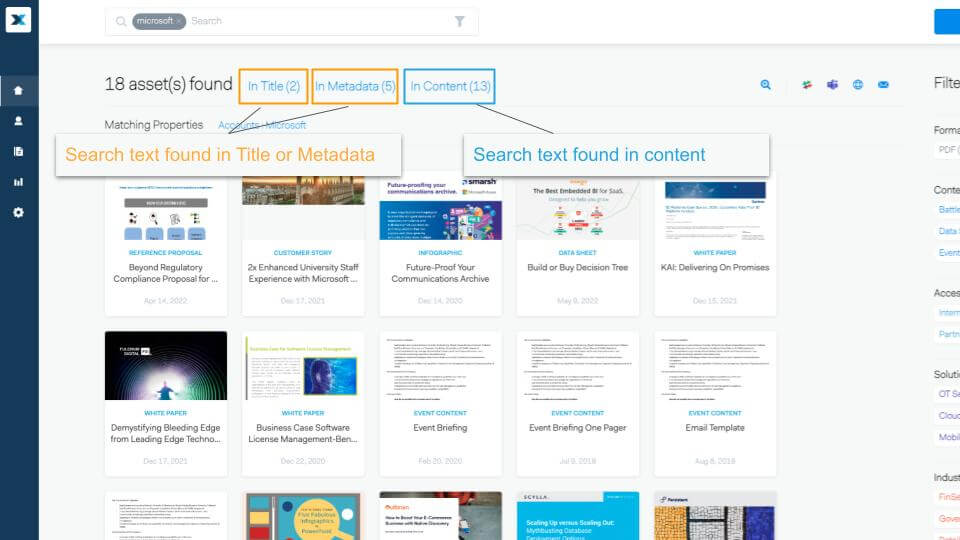Click into the Search text field
960x540 pixels.
(x=320, y=21)
